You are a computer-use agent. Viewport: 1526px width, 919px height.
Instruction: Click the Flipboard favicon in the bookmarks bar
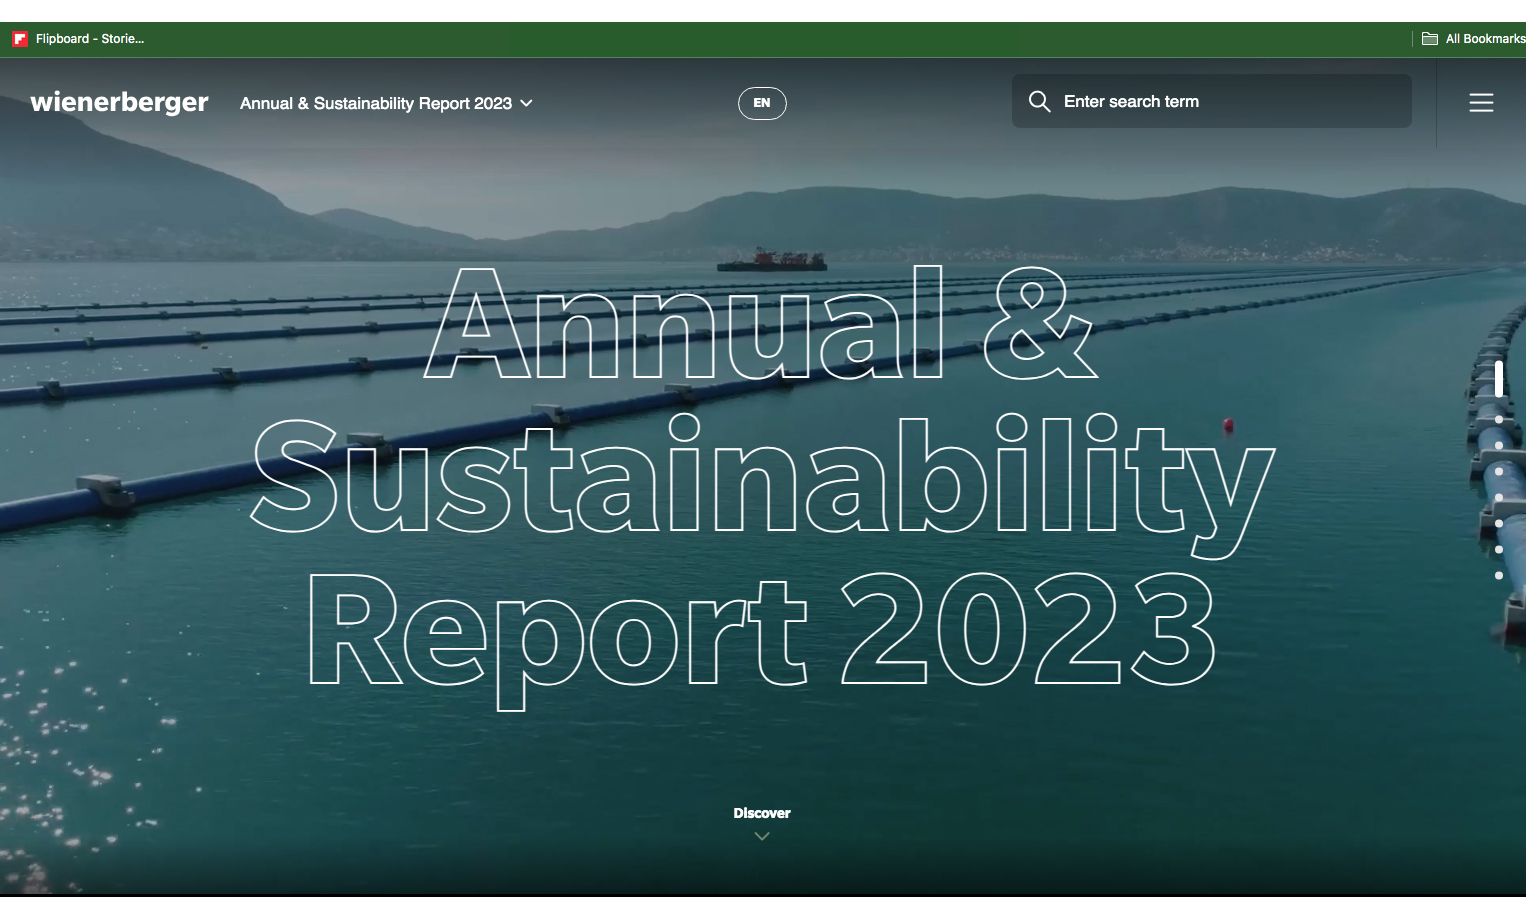19,39
